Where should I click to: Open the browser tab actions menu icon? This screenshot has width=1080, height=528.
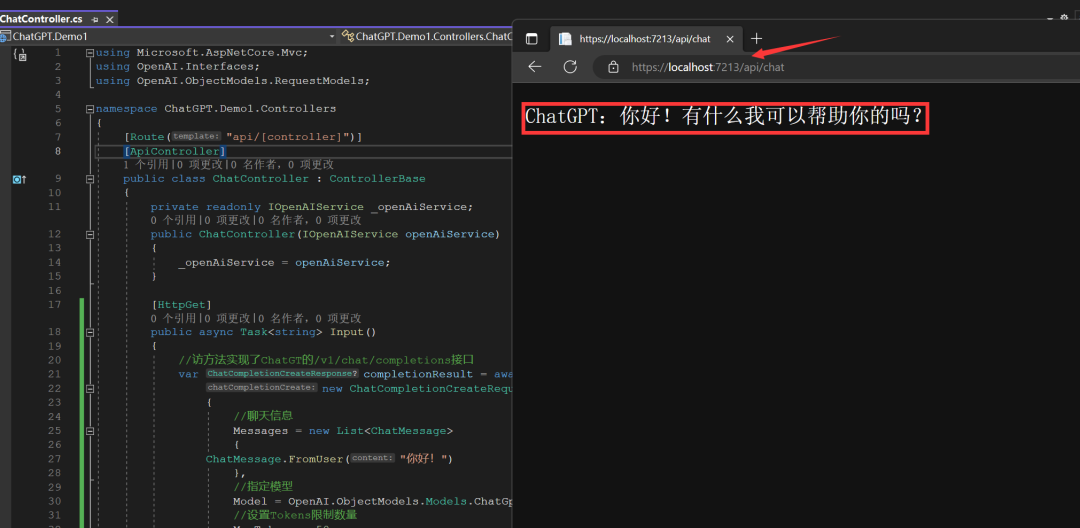pos(532,39)
